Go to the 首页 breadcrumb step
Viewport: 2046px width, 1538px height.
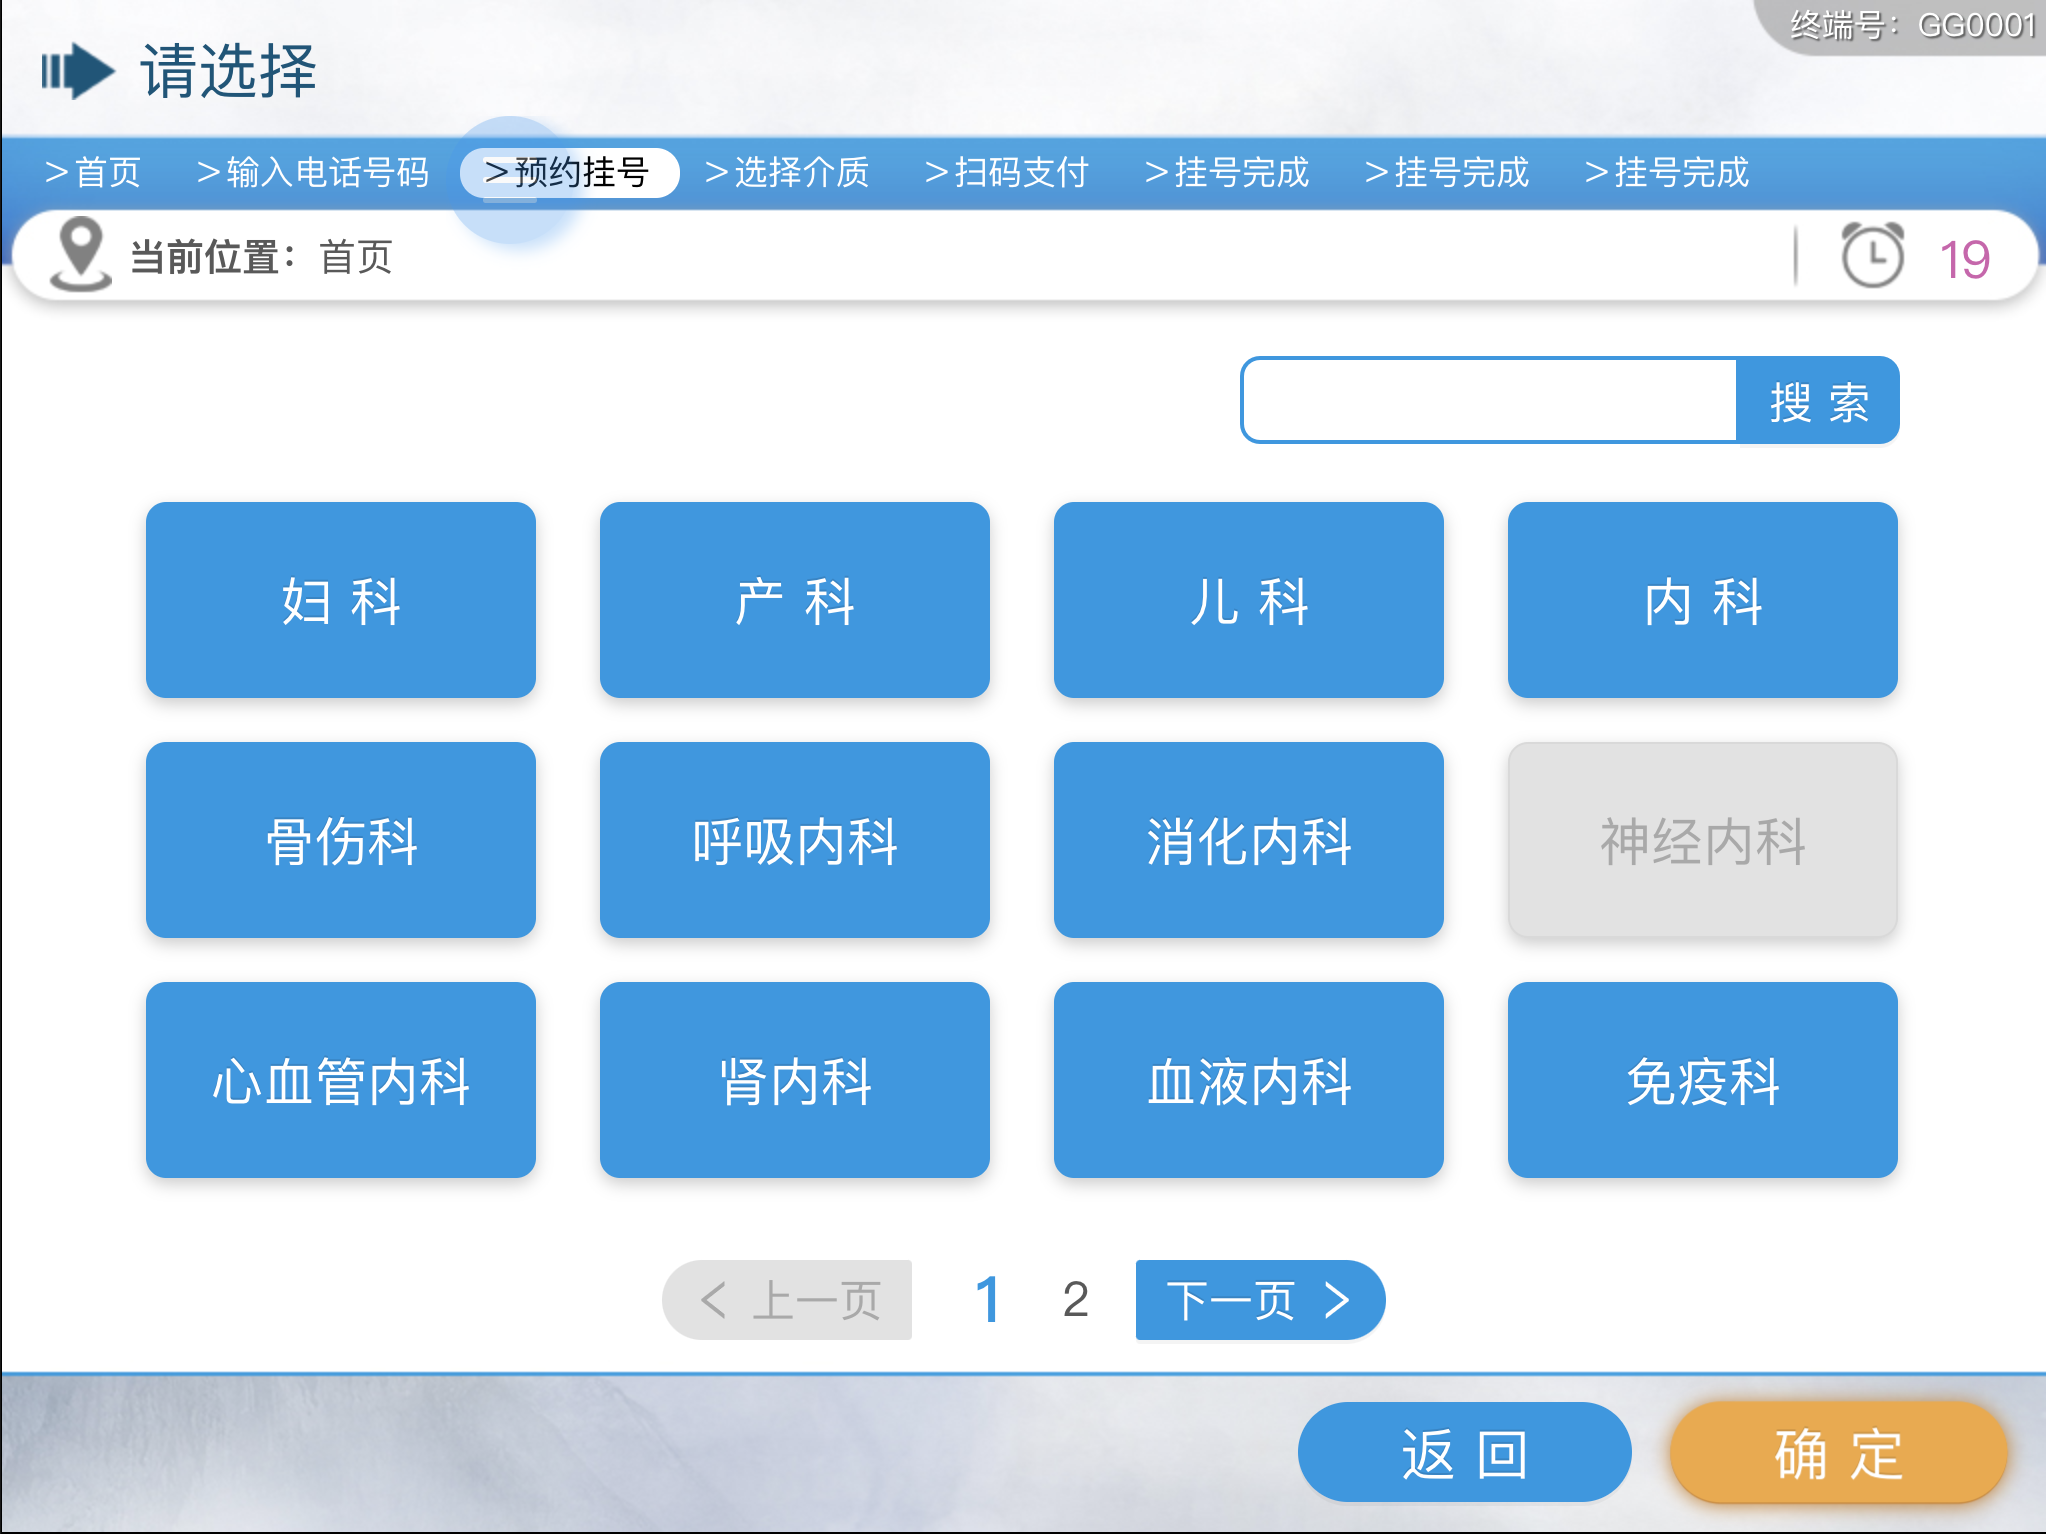[93, 172]
